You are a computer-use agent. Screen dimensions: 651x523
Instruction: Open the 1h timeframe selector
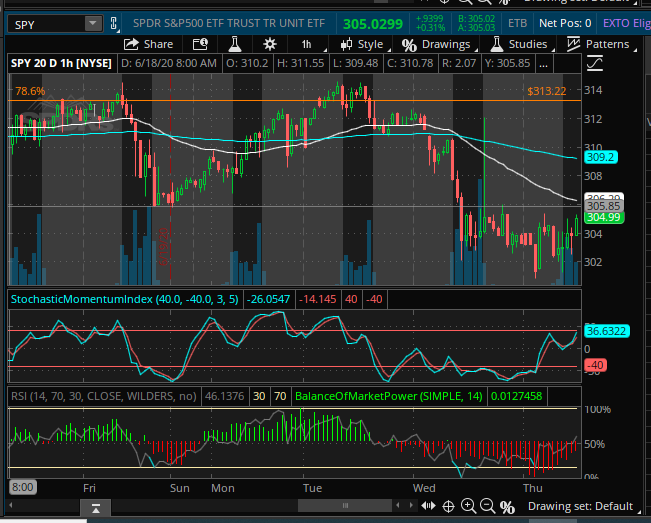(309, 44)
